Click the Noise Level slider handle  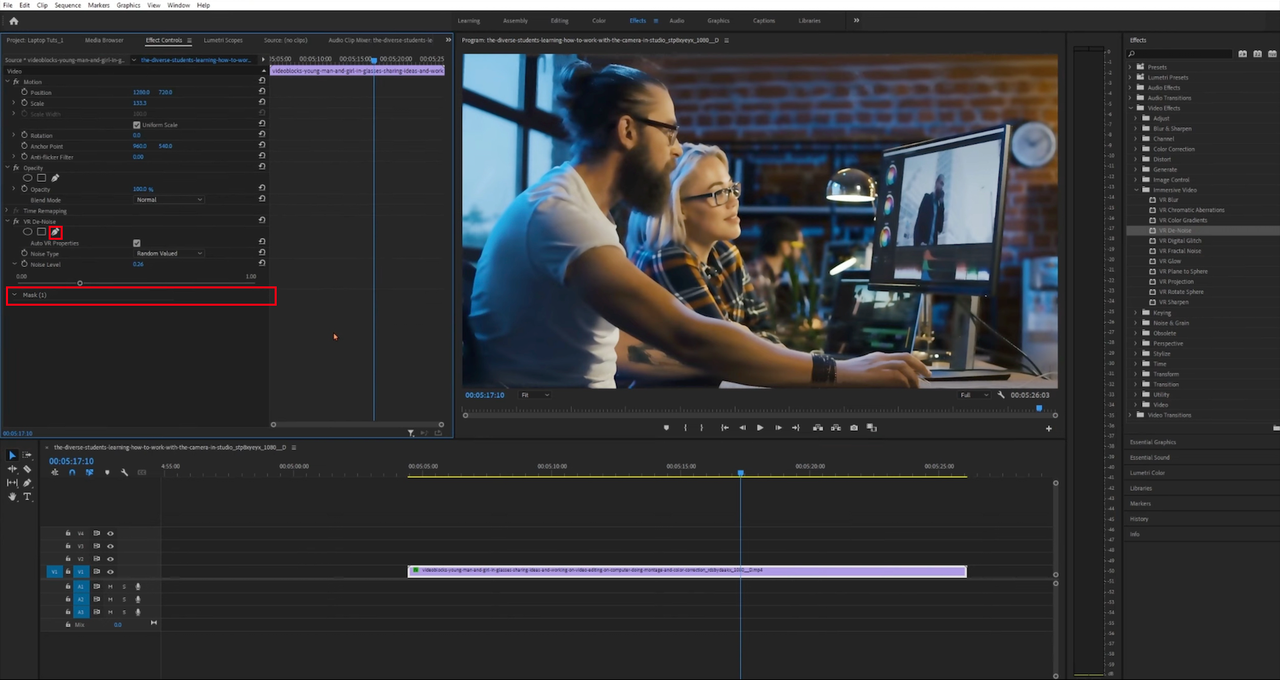[x=80, y=283]
